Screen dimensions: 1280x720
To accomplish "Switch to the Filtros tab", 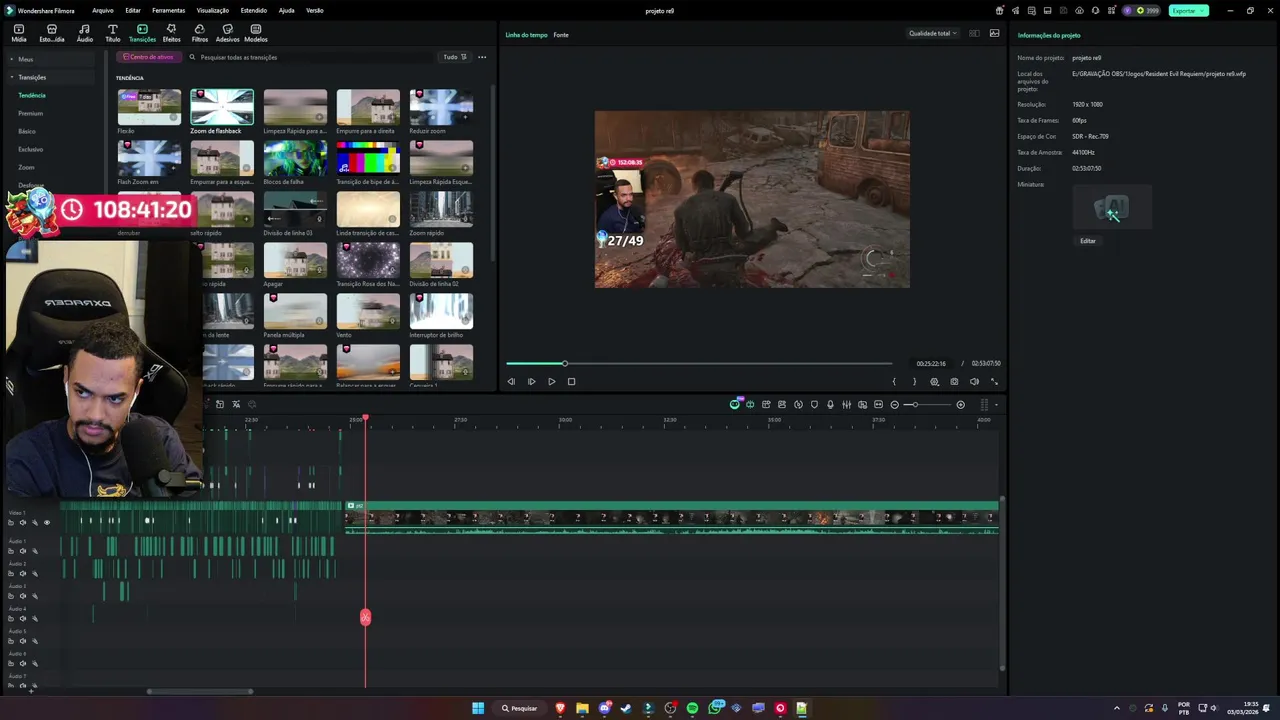I will coord(200,33).
